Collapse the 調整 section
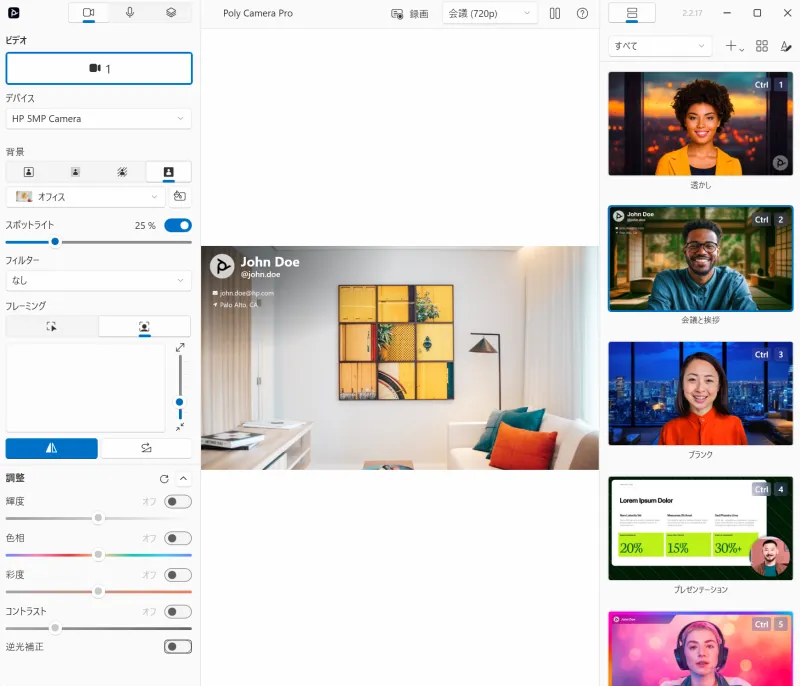Screen dimensions: 800x686 [184, 478]
